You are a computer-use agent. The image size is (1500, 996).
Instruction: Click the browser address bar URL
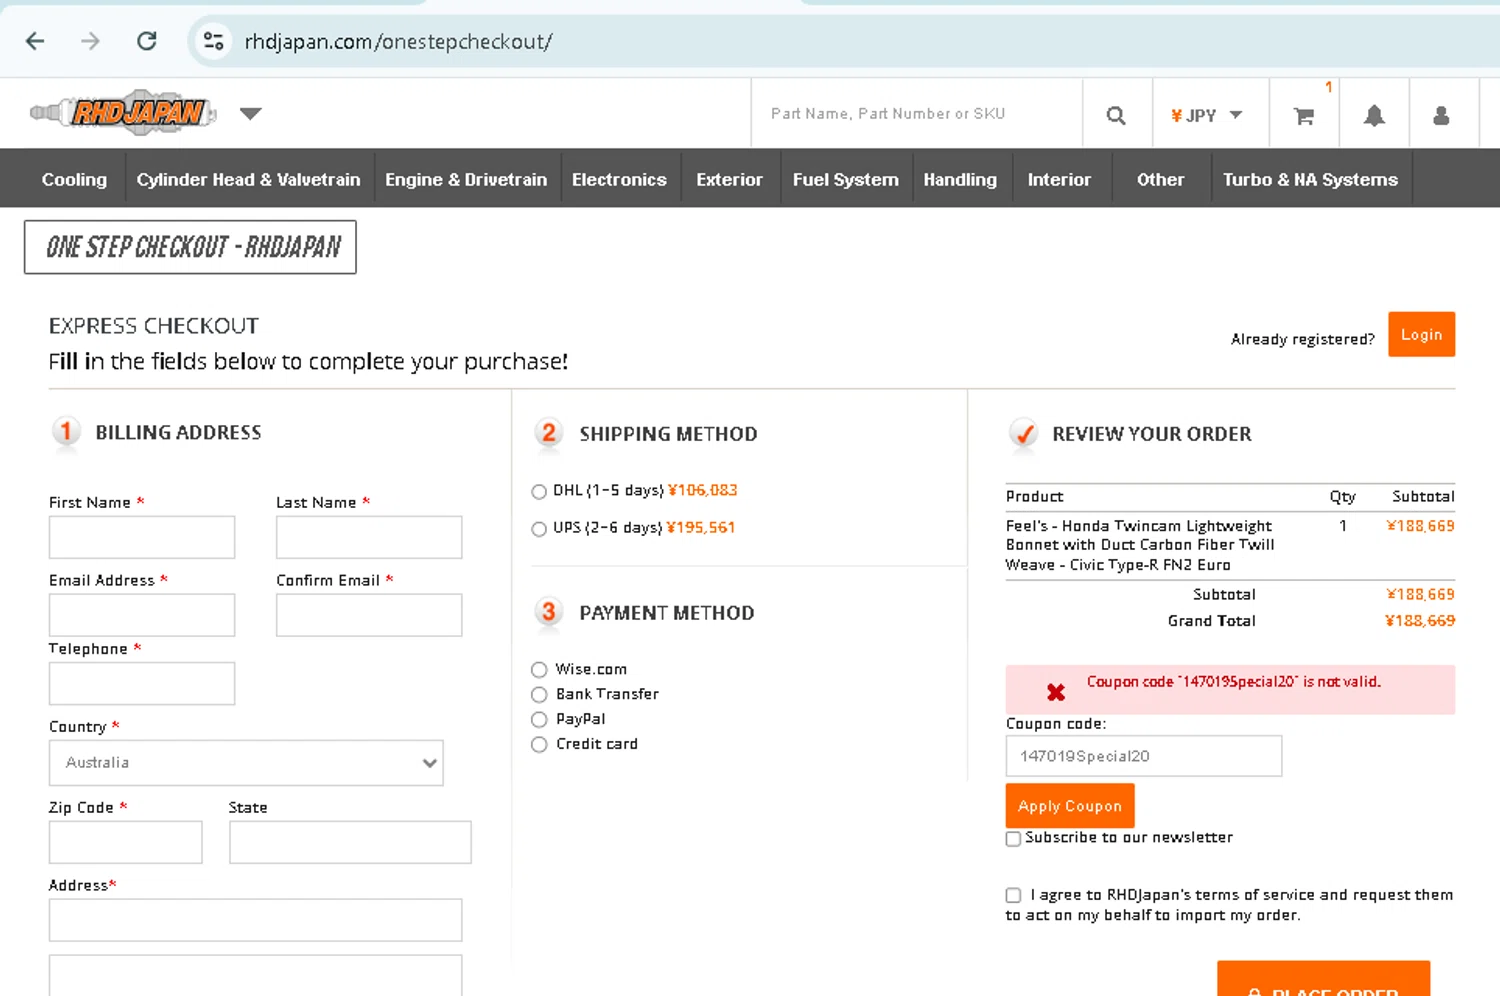[398, 42]
